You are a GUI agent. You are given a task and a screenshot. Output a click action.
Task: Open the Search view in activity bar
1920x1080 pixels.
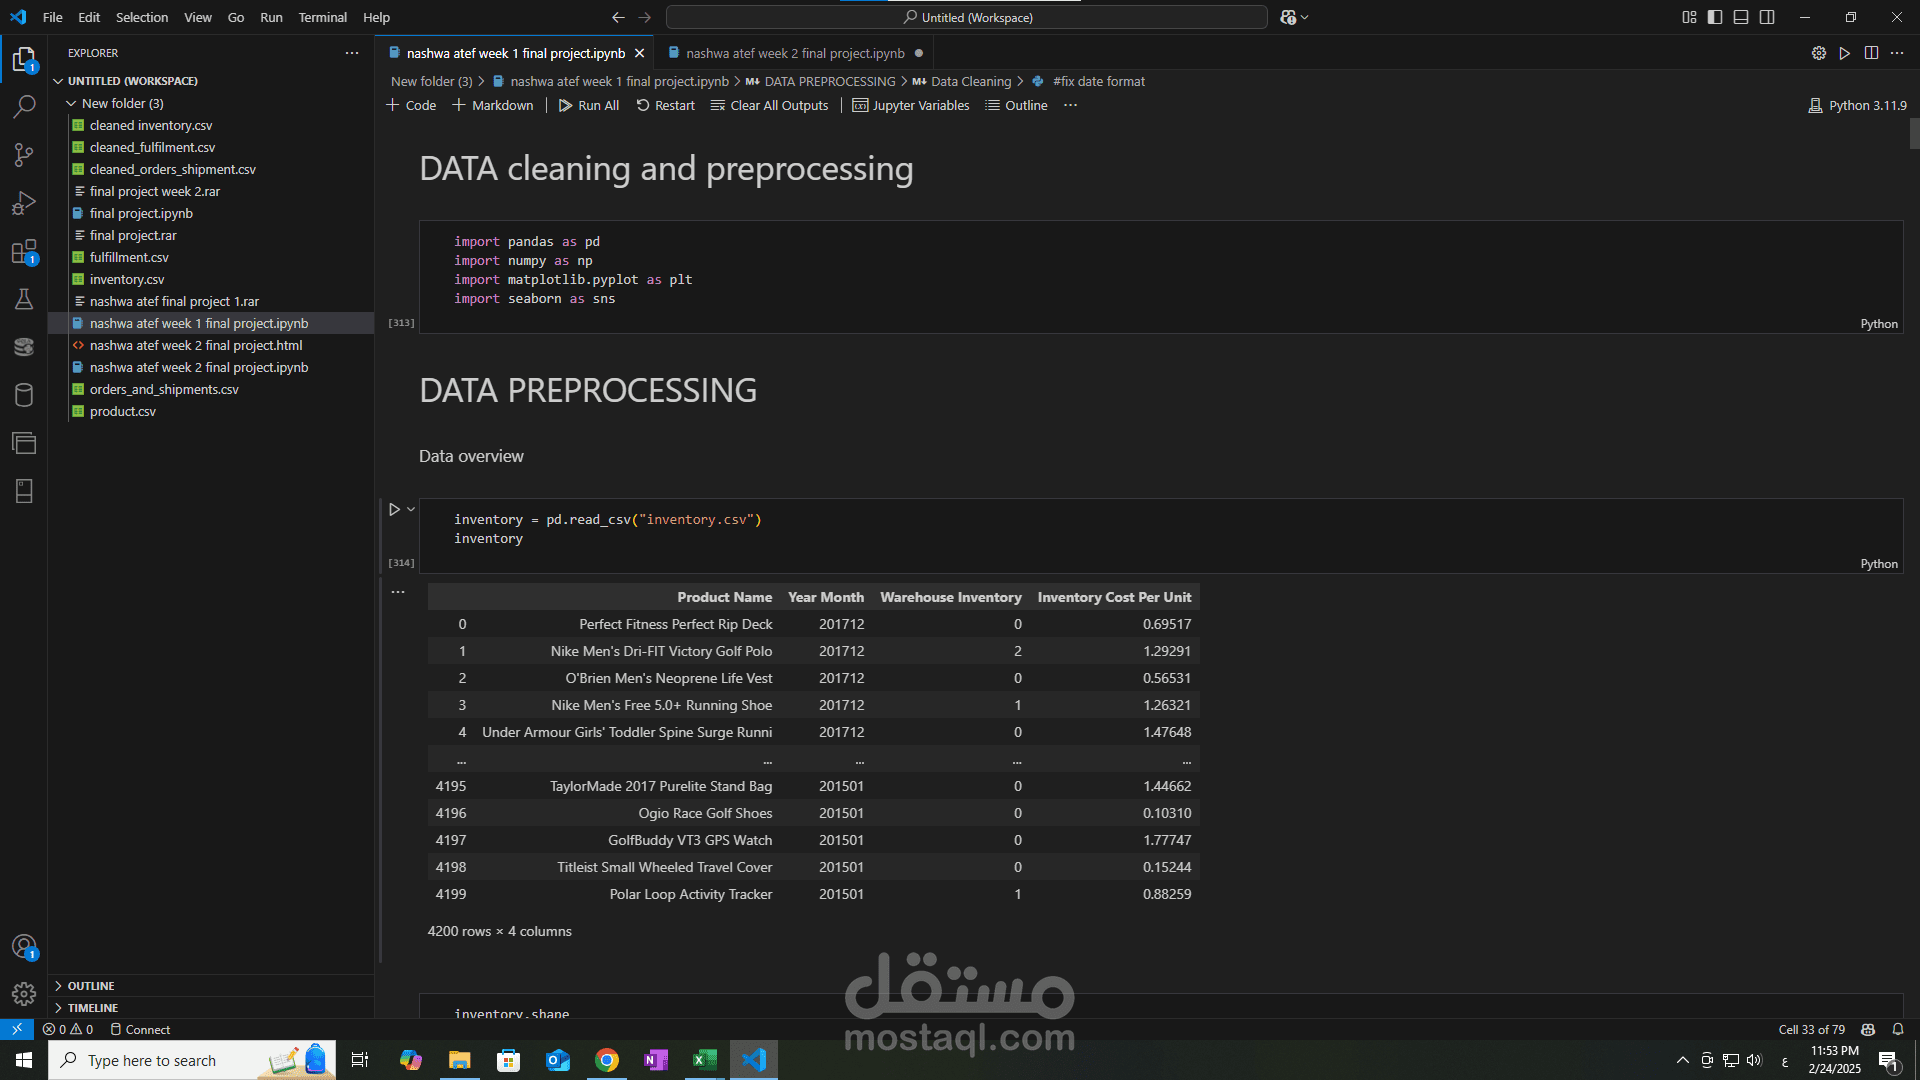24,106
